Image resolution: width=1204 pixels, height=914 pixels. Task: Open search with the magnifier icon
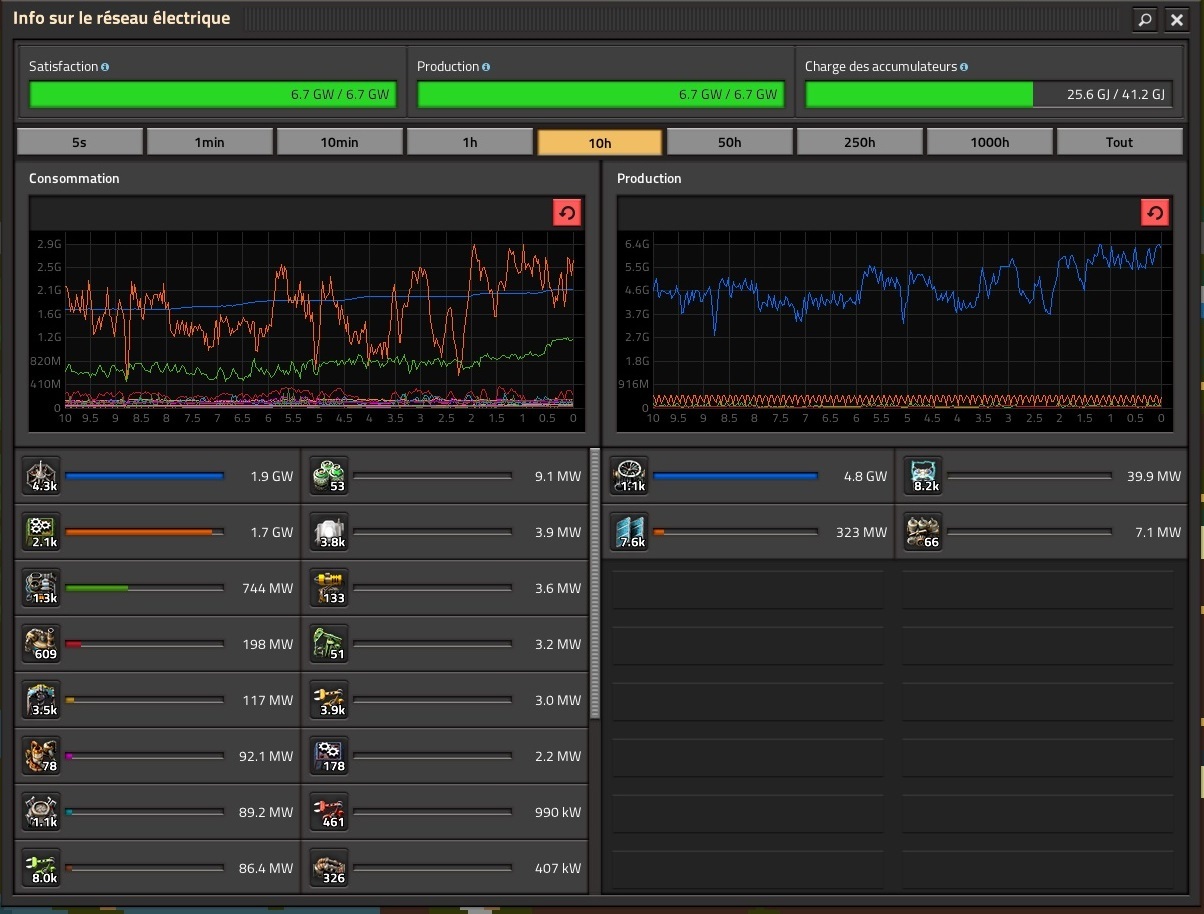[x=1145, y=19]
